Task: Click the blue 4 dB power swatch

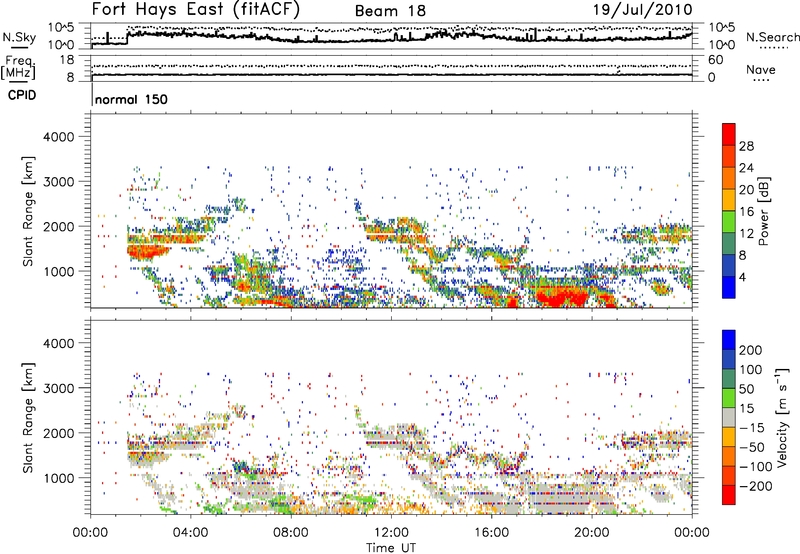Action: click(x=729, y=287)
